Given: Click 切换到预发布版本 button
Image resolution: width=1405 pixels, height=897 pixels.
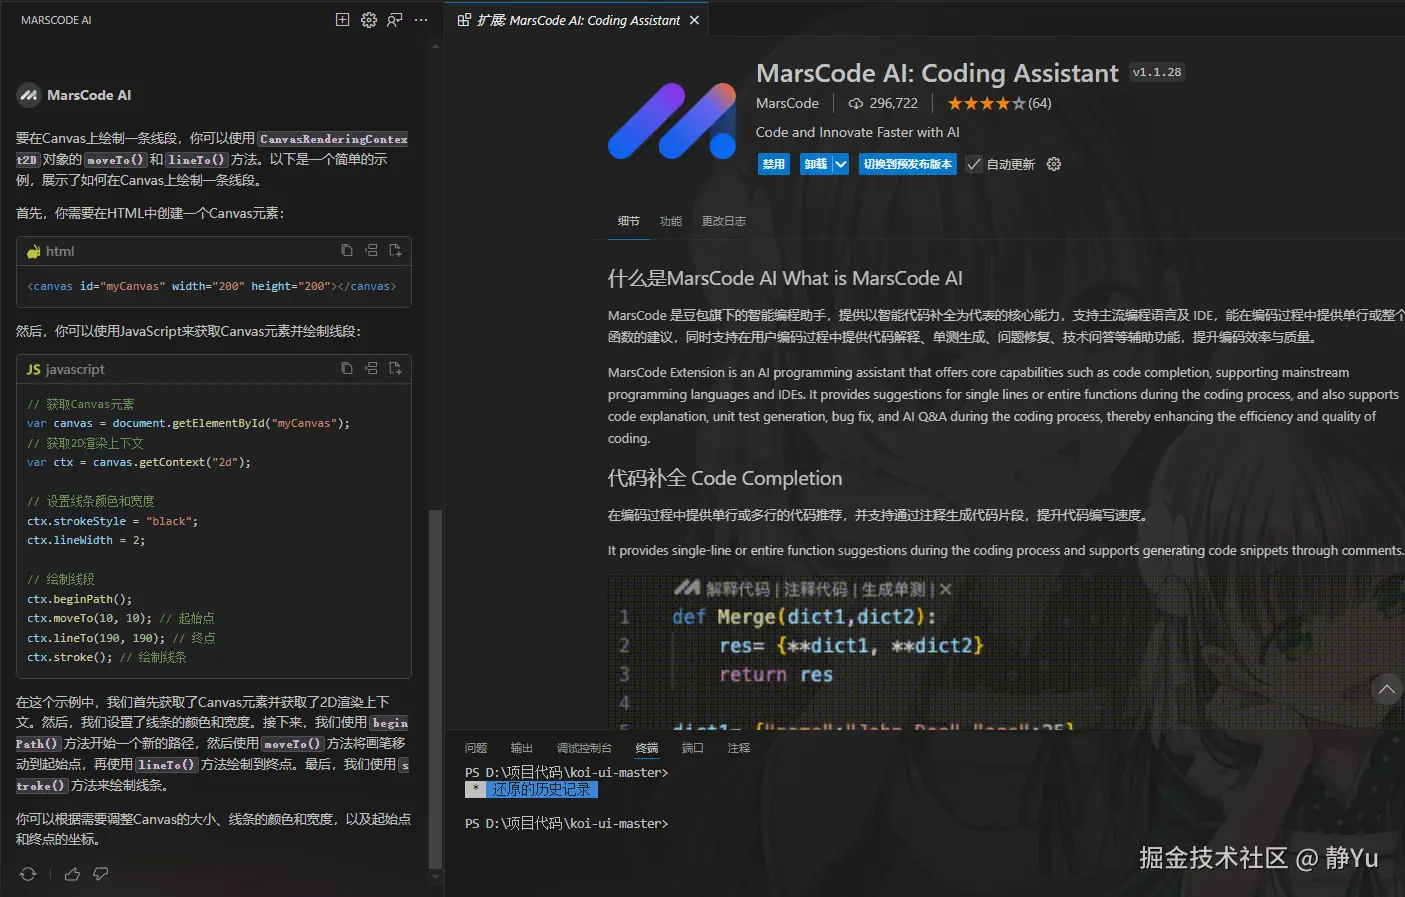Looking at the screenshot, I should [907, 164].
